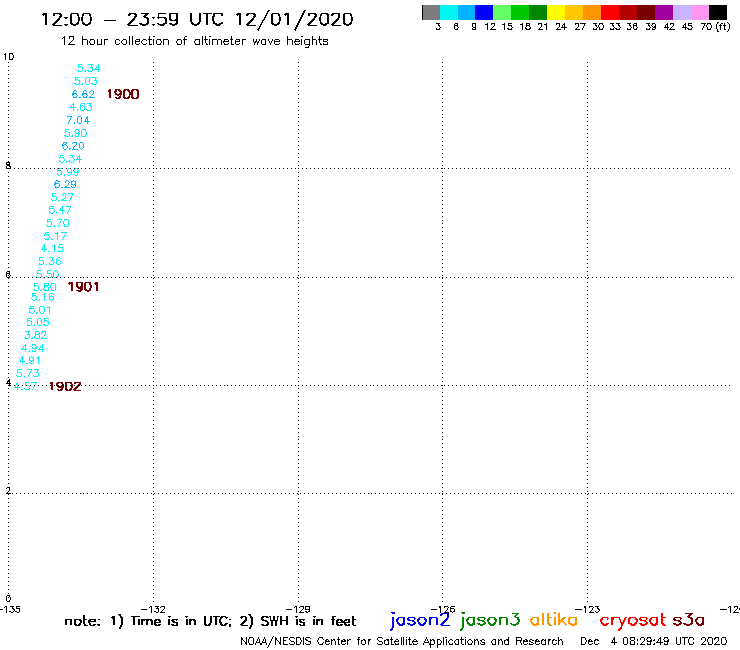Select the 5.36 wave height value

tap(50, 261)
